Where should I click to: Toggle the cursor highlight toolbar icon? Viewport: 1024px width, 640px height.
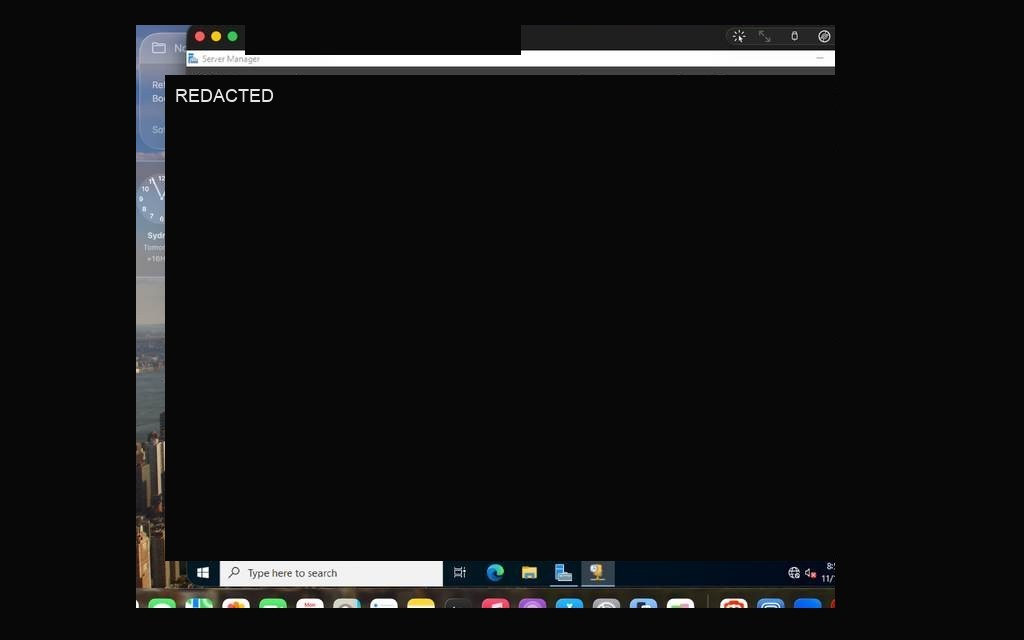tap(739, 36)
